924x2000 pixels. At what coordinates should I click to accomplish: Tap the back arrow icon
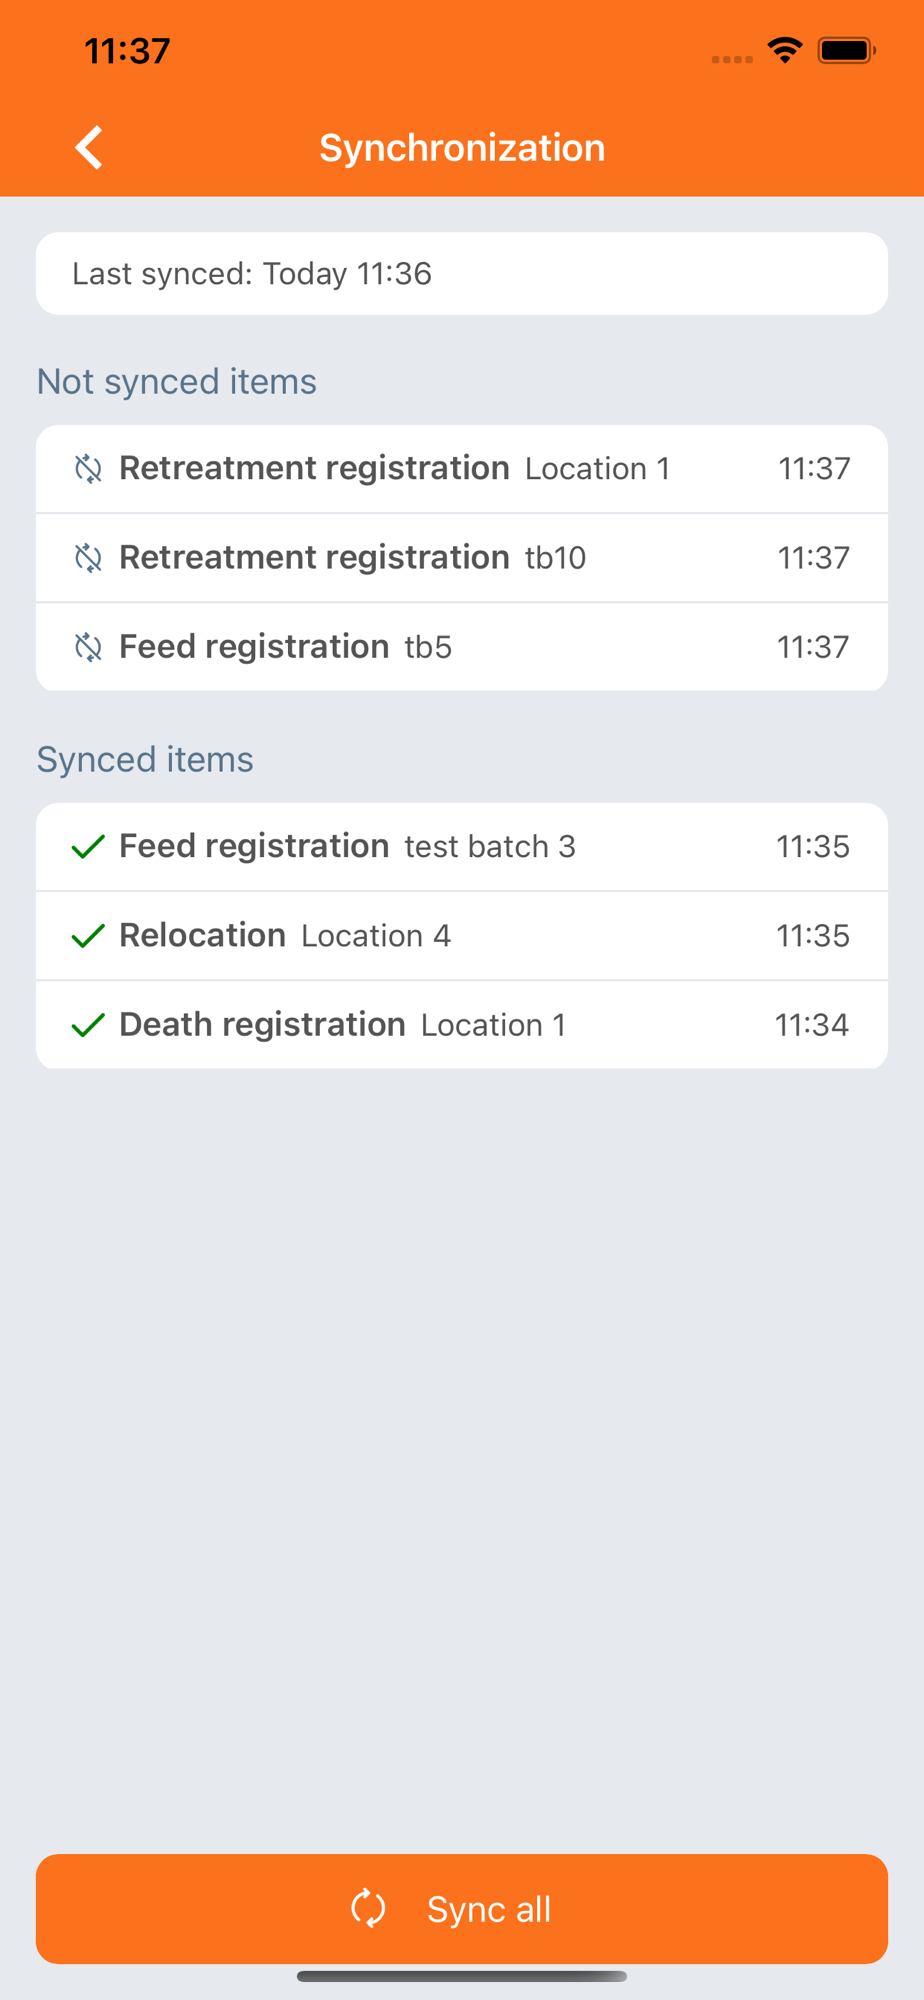89,148
